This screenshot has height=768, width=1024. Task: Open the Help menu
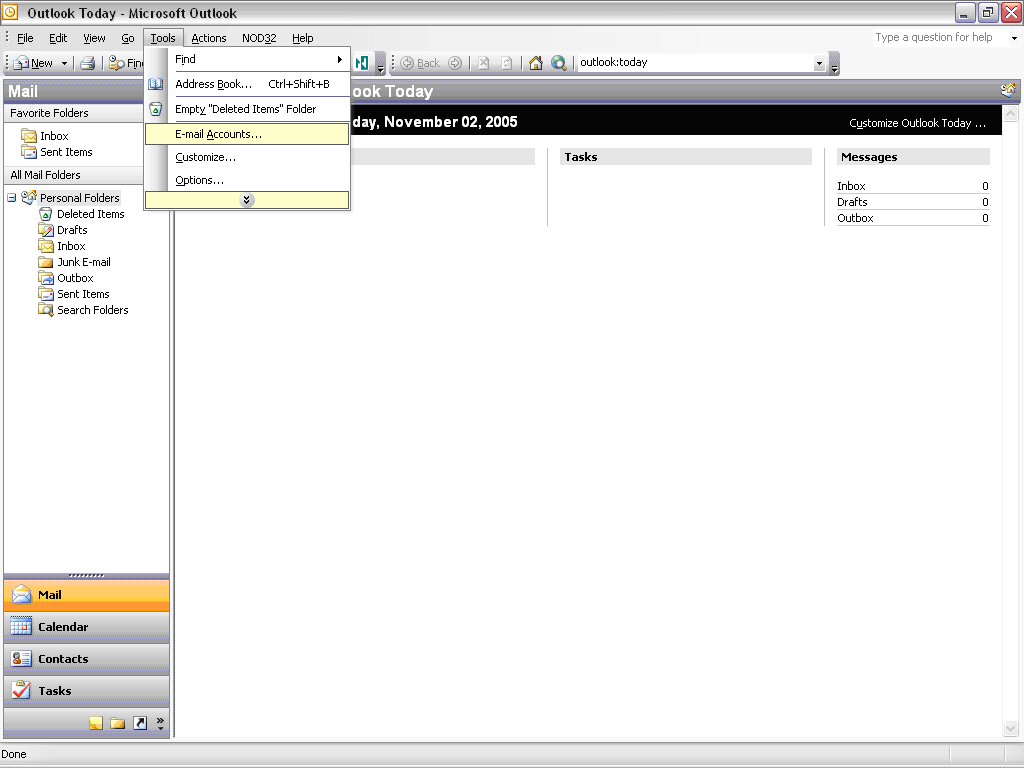[x=302, y=38]
